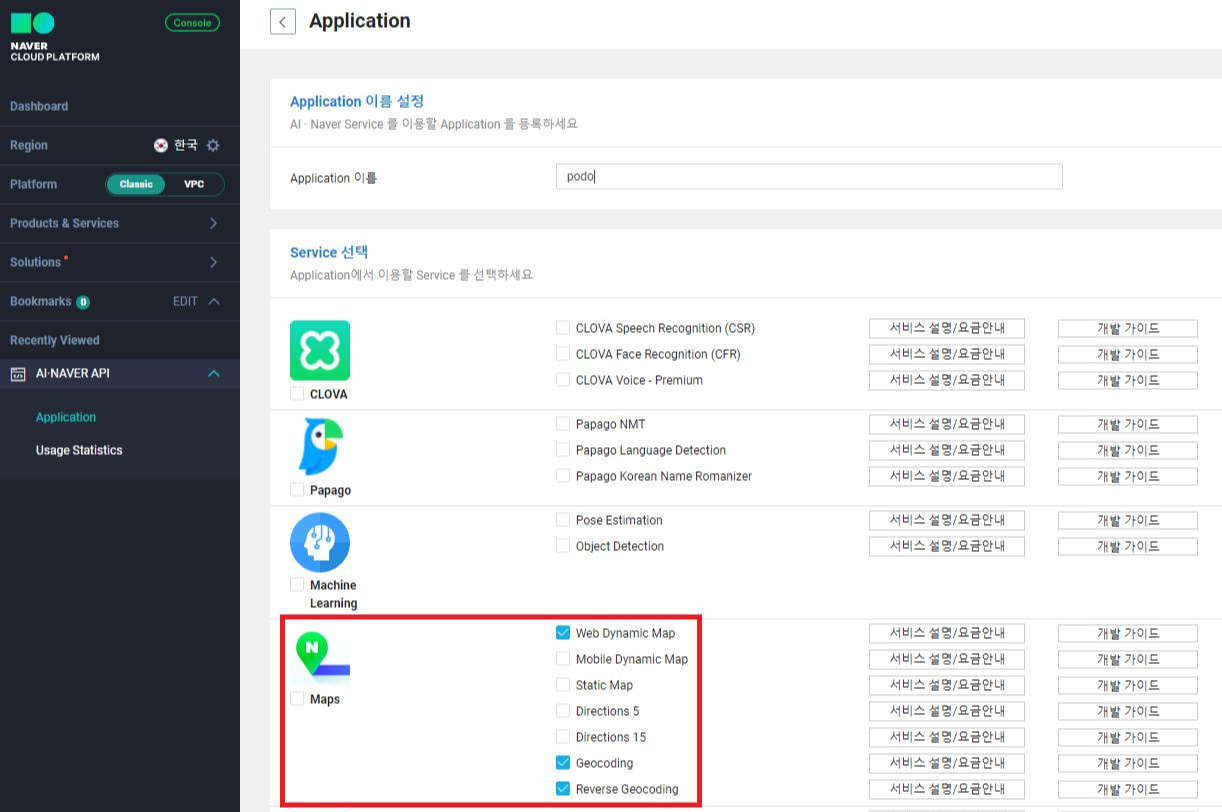Click the Application 이름 input field
This screenshot has width=1222, height=812.
809,177
